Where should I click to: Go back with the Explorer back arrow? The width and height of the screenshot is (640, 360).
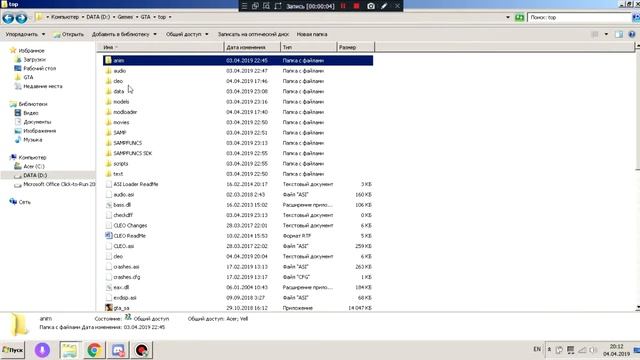click(8, 18)
